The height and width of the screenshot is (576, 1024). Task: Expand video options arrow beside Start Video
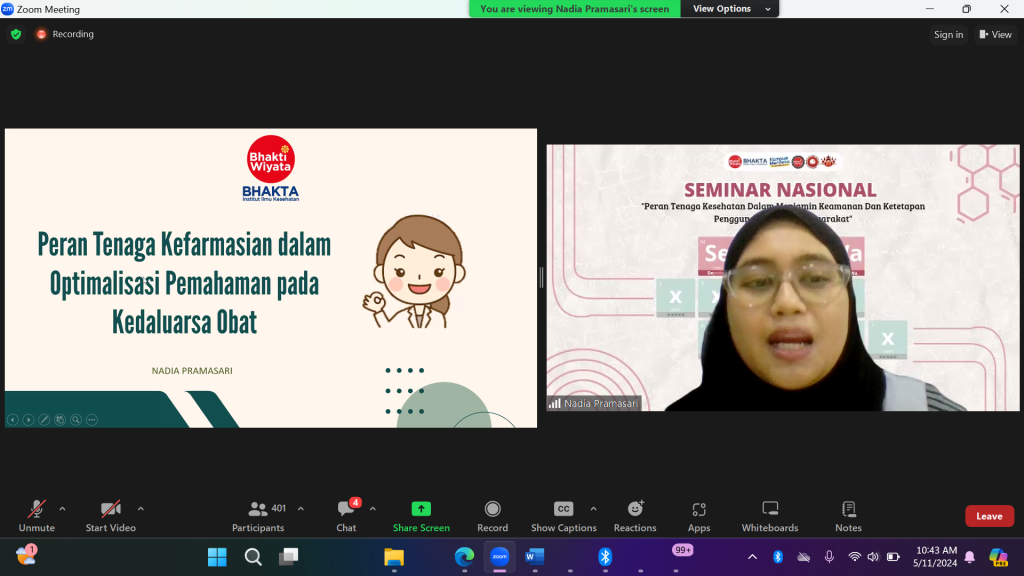(x=140, y=508)
